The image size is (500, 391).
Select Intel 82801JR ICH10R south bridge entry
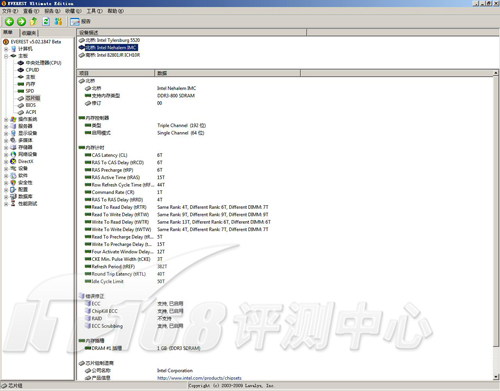point(113,55)
